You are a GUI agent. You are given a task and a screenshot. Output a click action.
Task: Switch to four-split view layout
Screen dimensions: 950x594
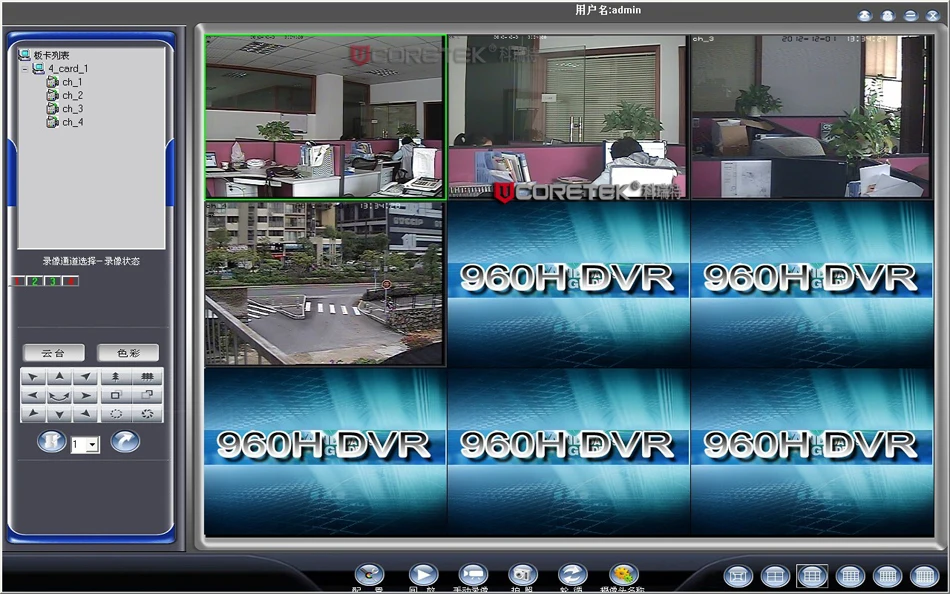pos(776,576)
